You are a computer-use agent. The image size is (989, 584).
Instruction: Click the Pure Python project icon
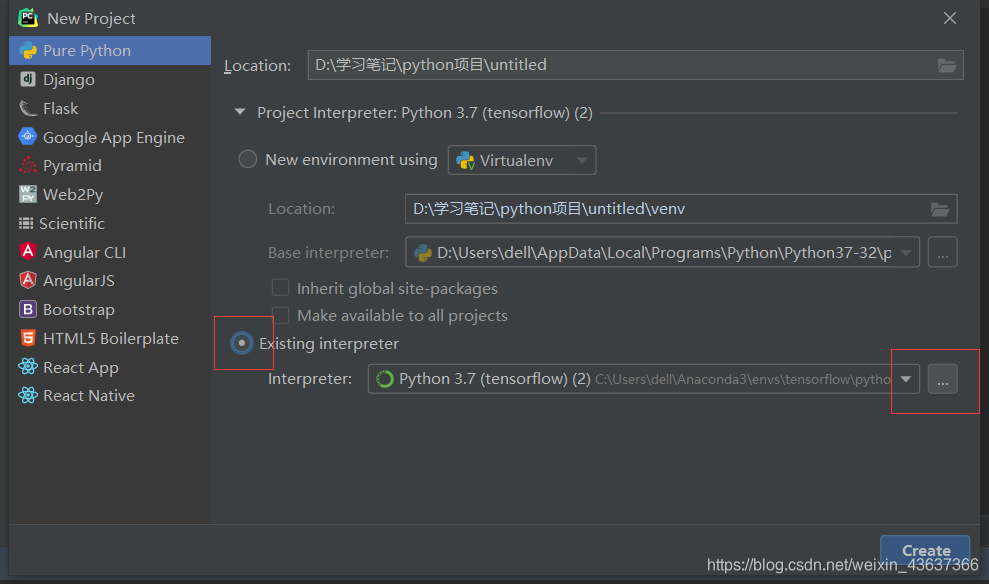pos(28,50)
